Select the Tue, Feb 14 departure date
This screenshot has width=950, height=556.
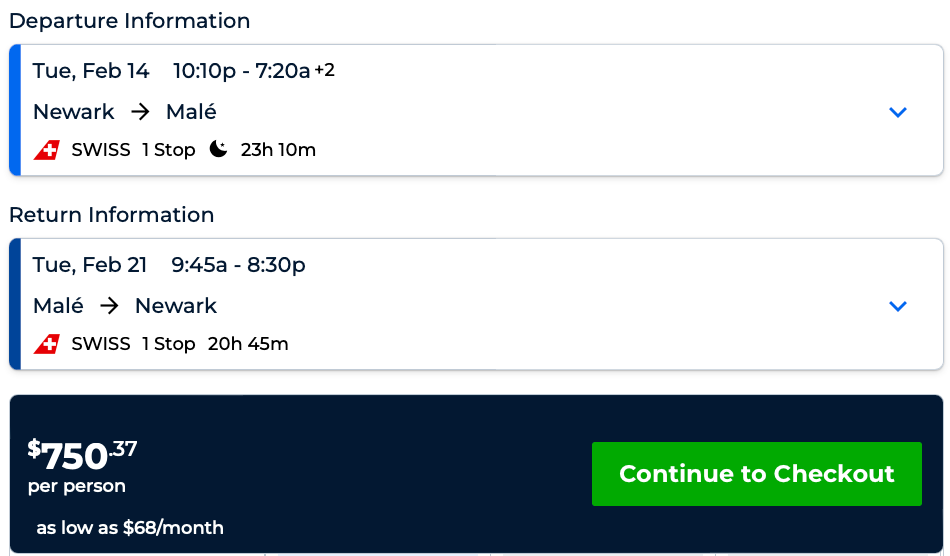[91, 71]
